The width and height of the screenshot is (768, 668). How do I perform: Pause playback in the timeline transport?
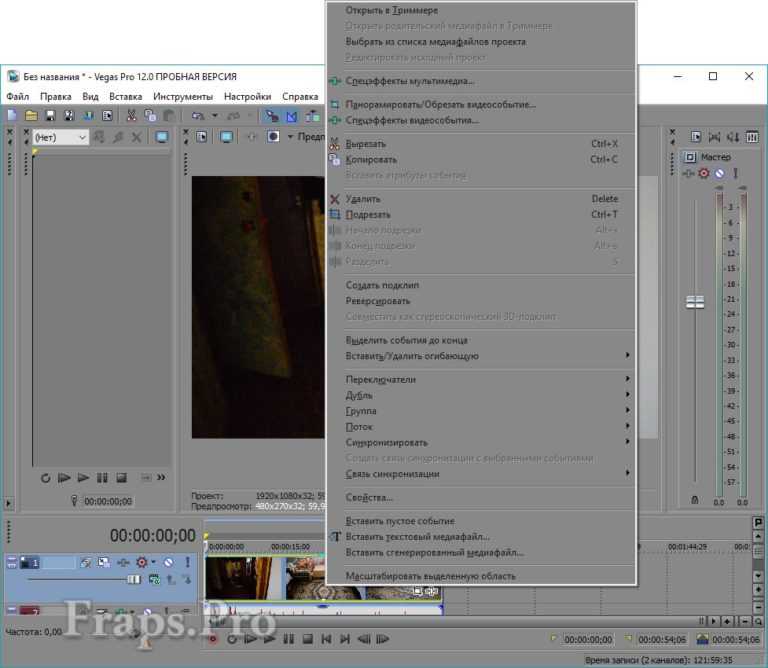288,639
